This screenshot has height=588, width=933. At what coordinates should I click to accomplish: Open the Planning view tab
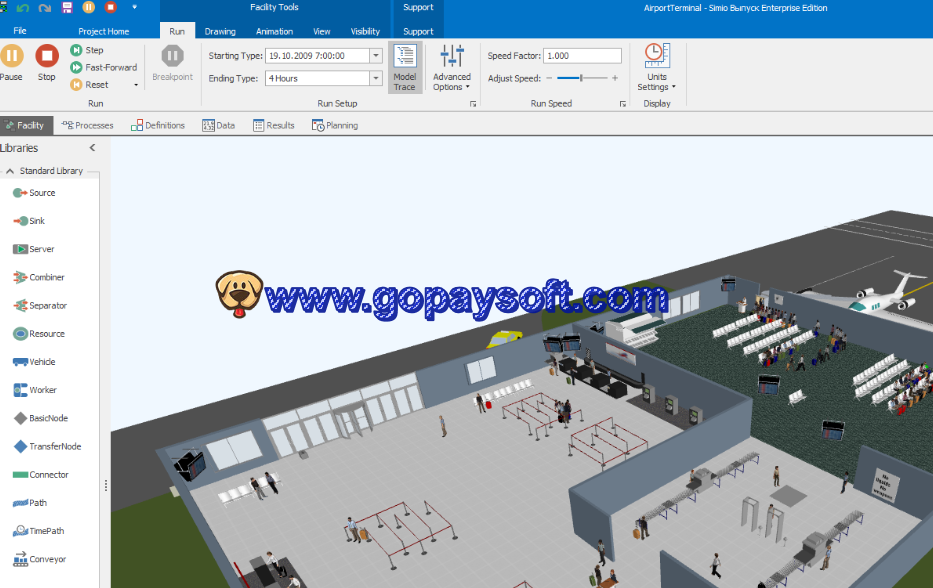click(335, 126)
